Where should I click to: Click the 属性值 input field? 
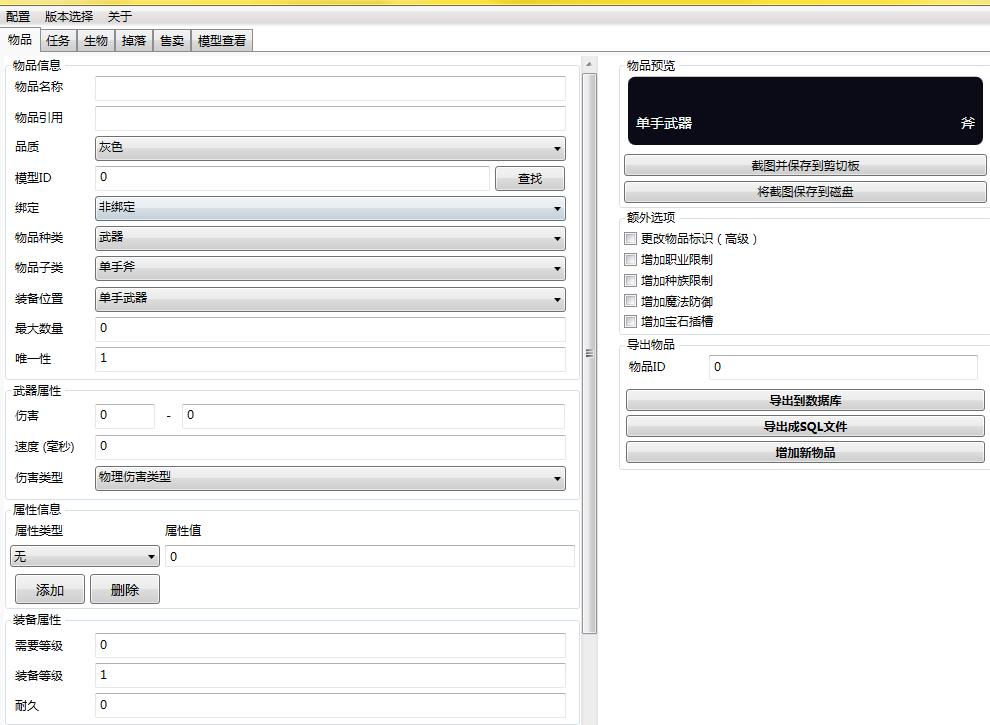pyautogui.click(x=370, y=556)
